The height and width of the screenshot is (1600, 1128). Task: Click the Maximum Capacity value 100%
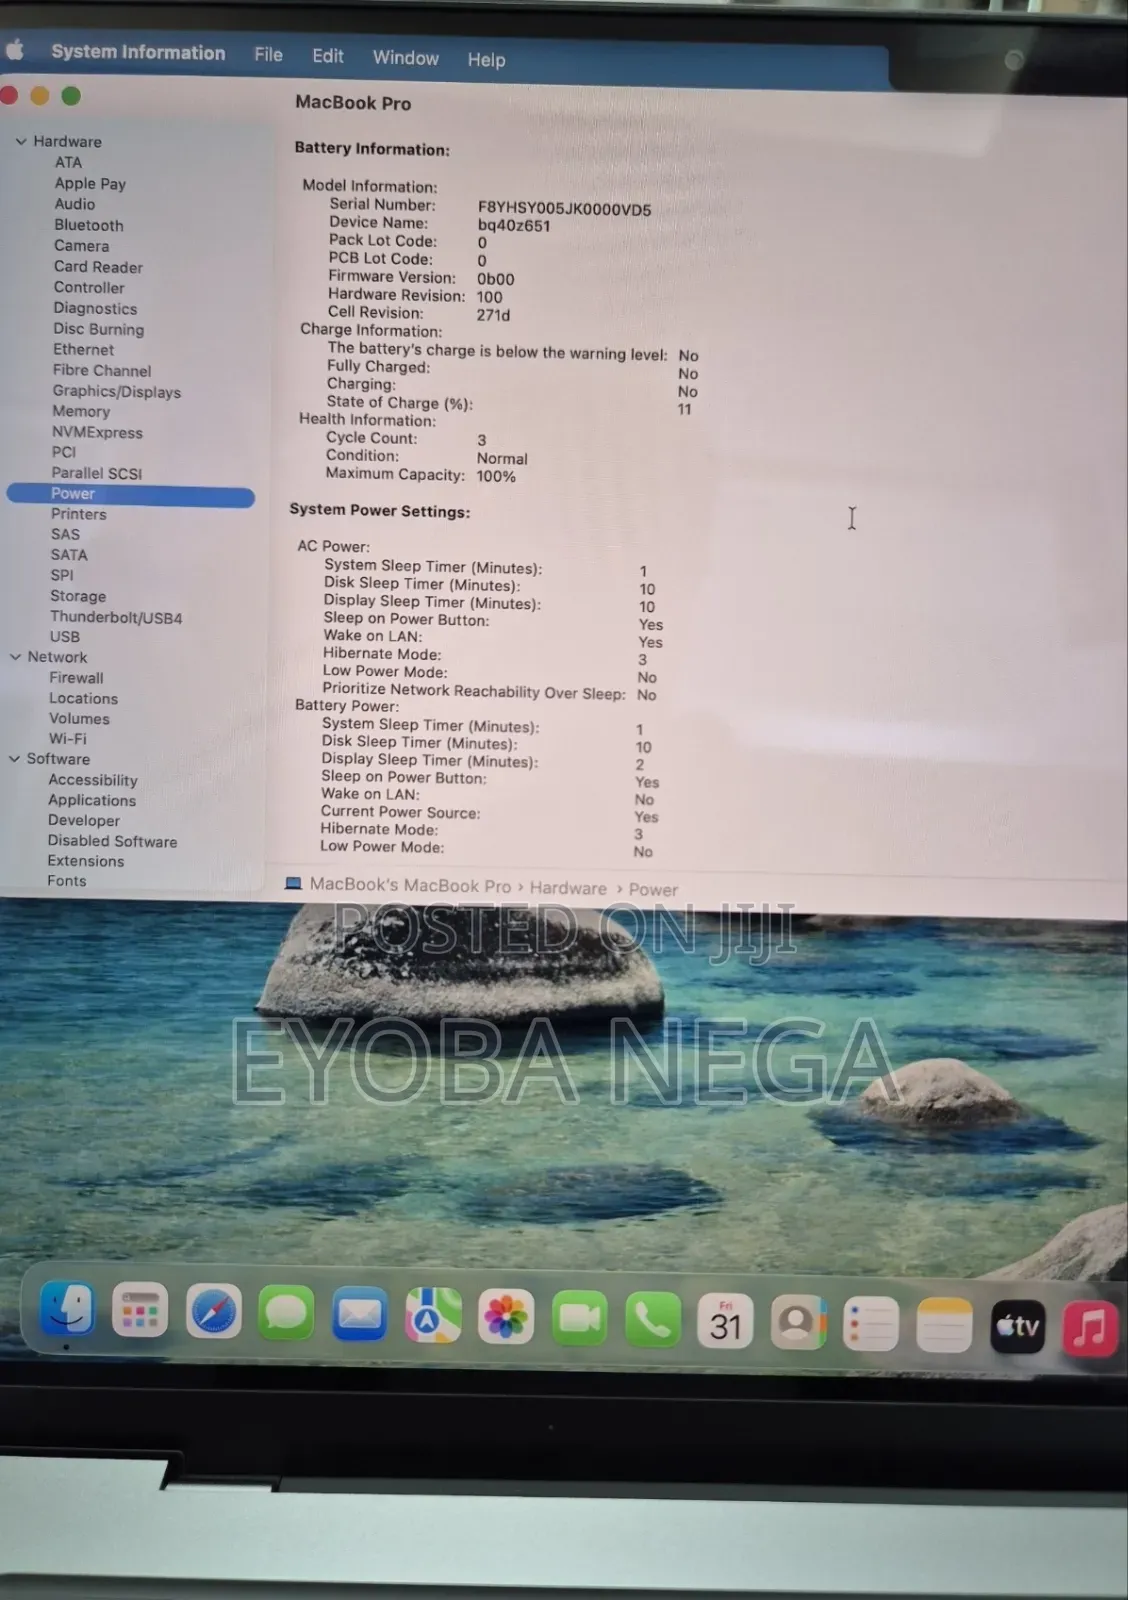[496, 476]
